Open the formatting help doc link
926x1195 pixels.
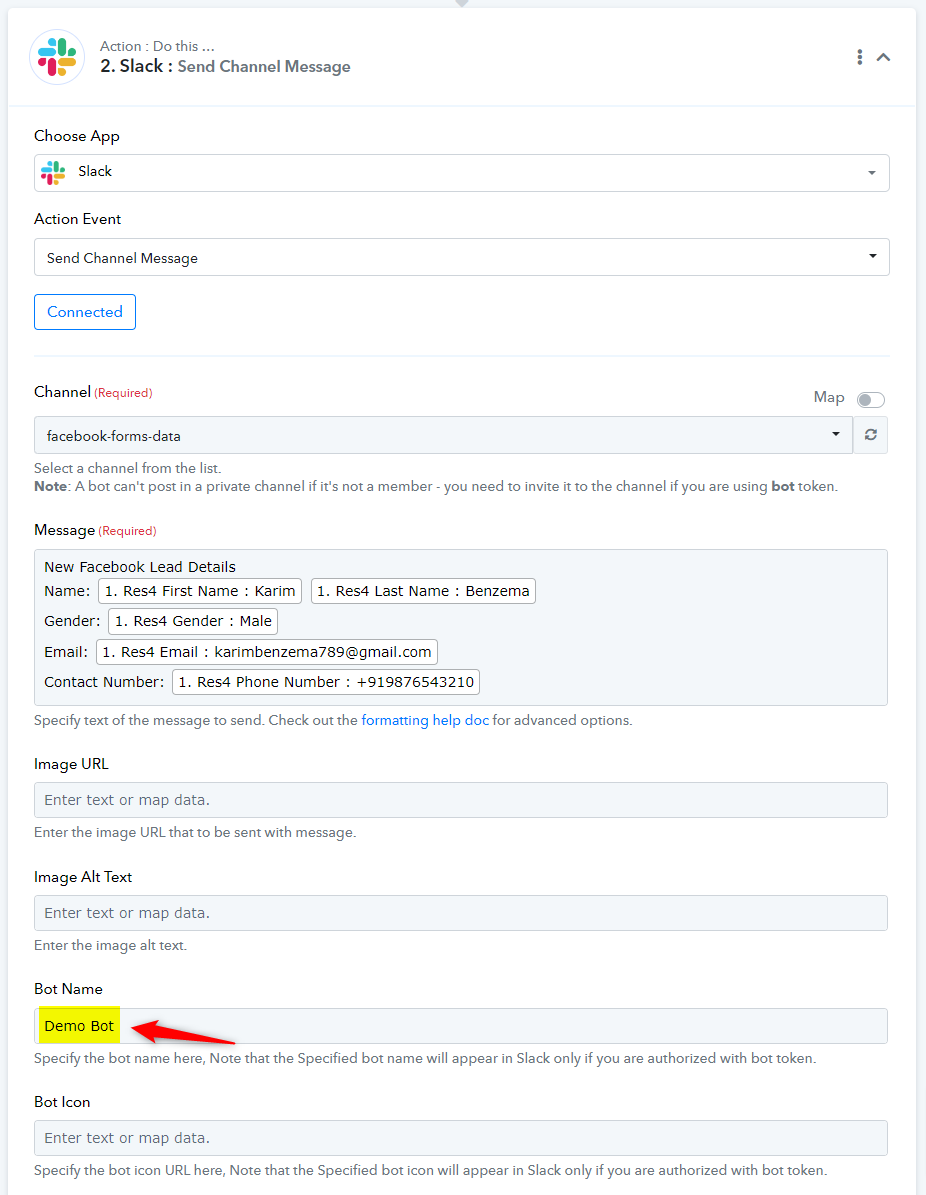coord(425,720)
